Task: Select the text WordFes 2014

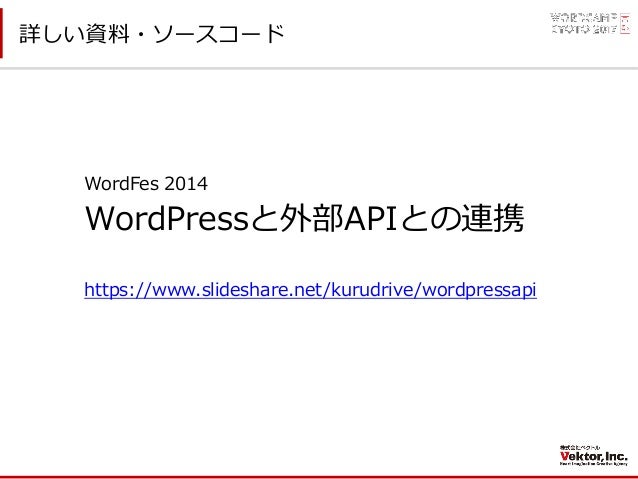Action: tap(146, 184)
